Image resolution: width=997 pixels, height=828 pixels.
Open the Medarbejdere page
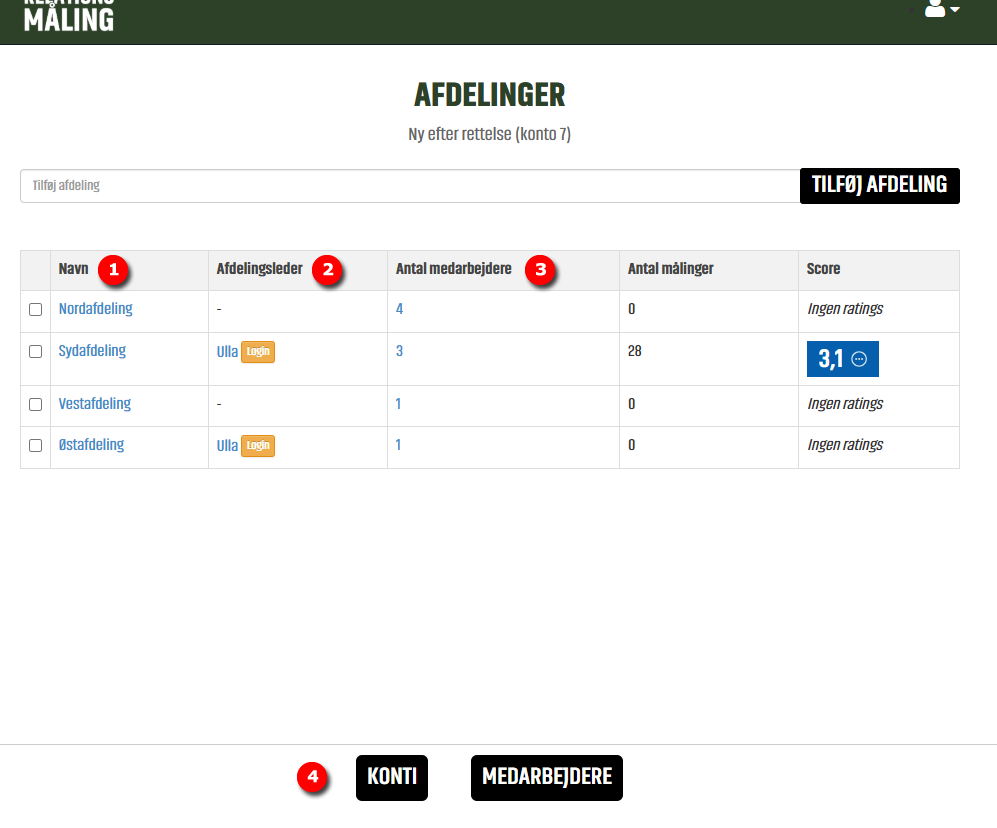click(546, 778)
